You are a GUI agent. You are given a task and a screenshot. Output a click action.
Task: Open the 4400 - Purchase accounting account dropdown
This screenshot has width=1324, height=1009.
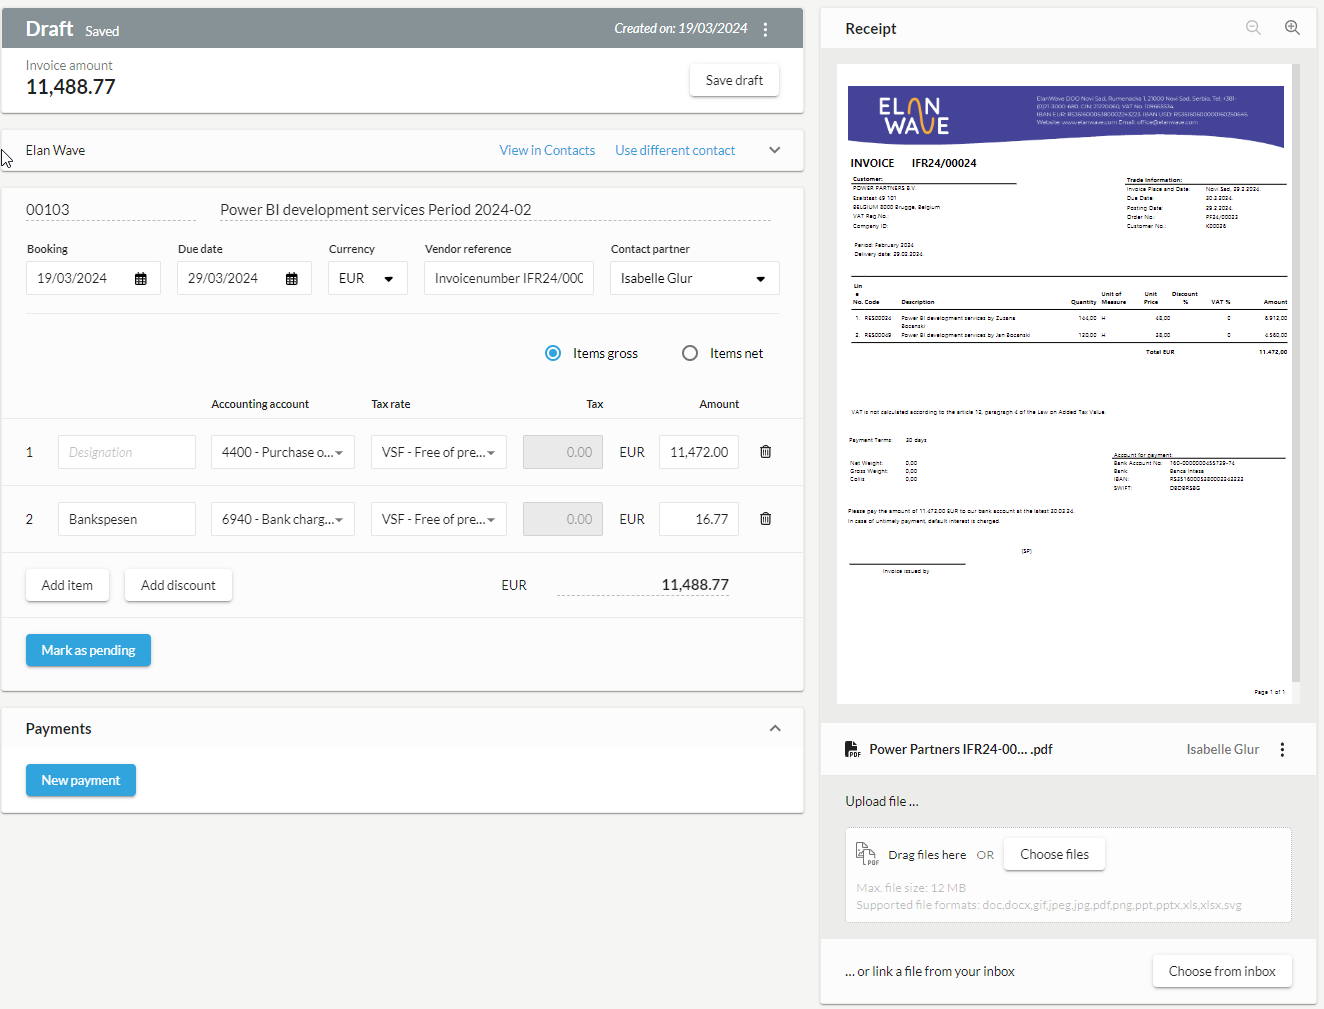pyautogui.click(x=283, y=452)
